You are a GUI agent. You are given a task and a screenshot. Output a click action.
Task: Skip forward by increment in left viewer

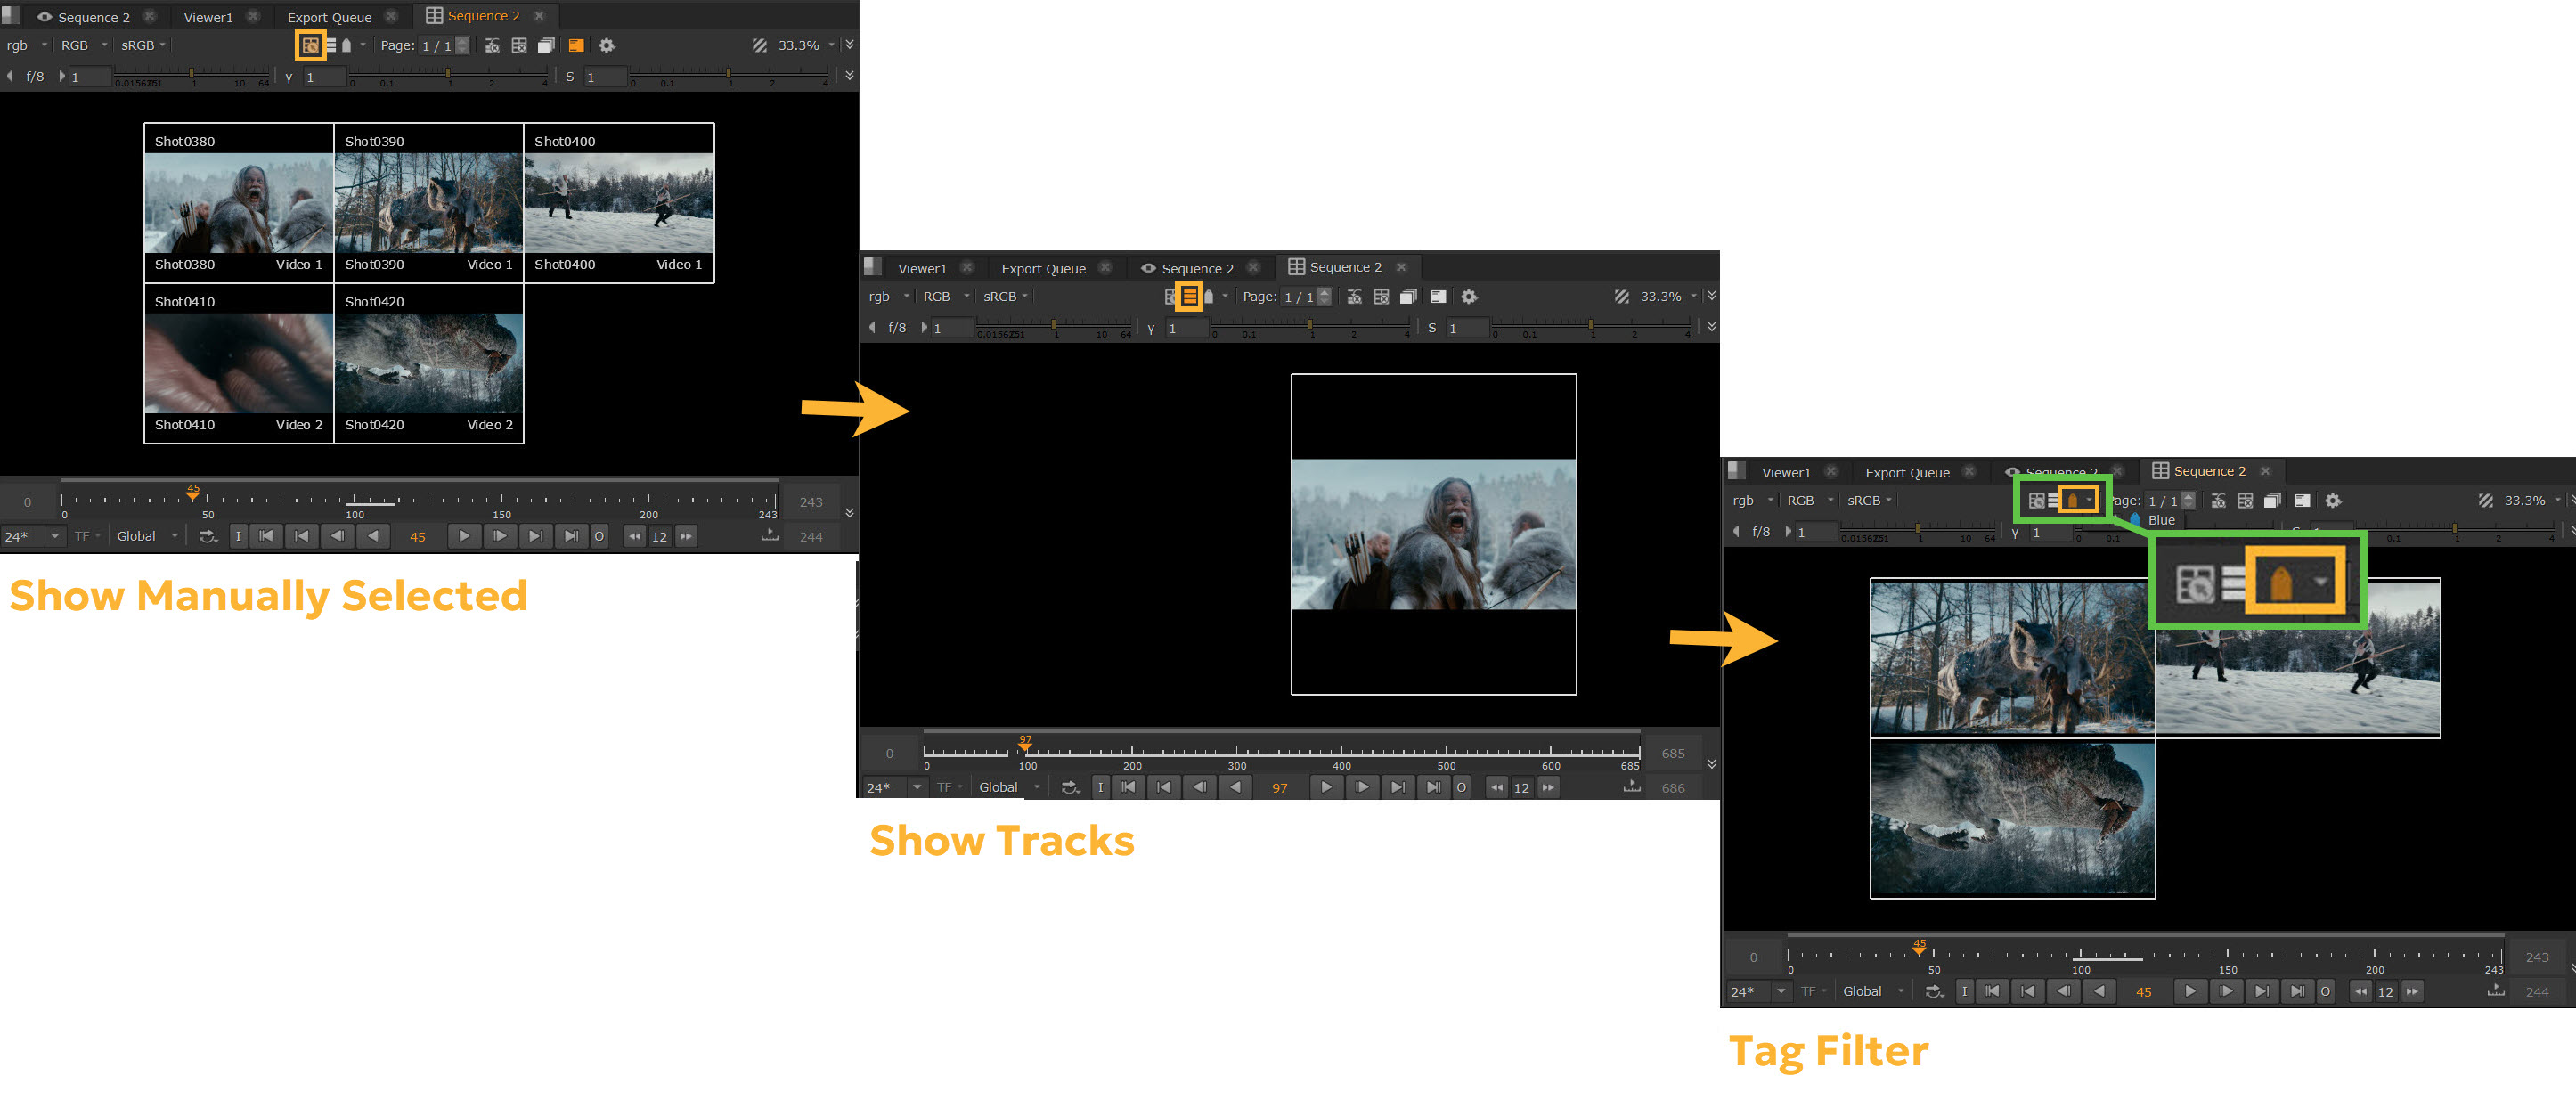[x=686, y=537]
